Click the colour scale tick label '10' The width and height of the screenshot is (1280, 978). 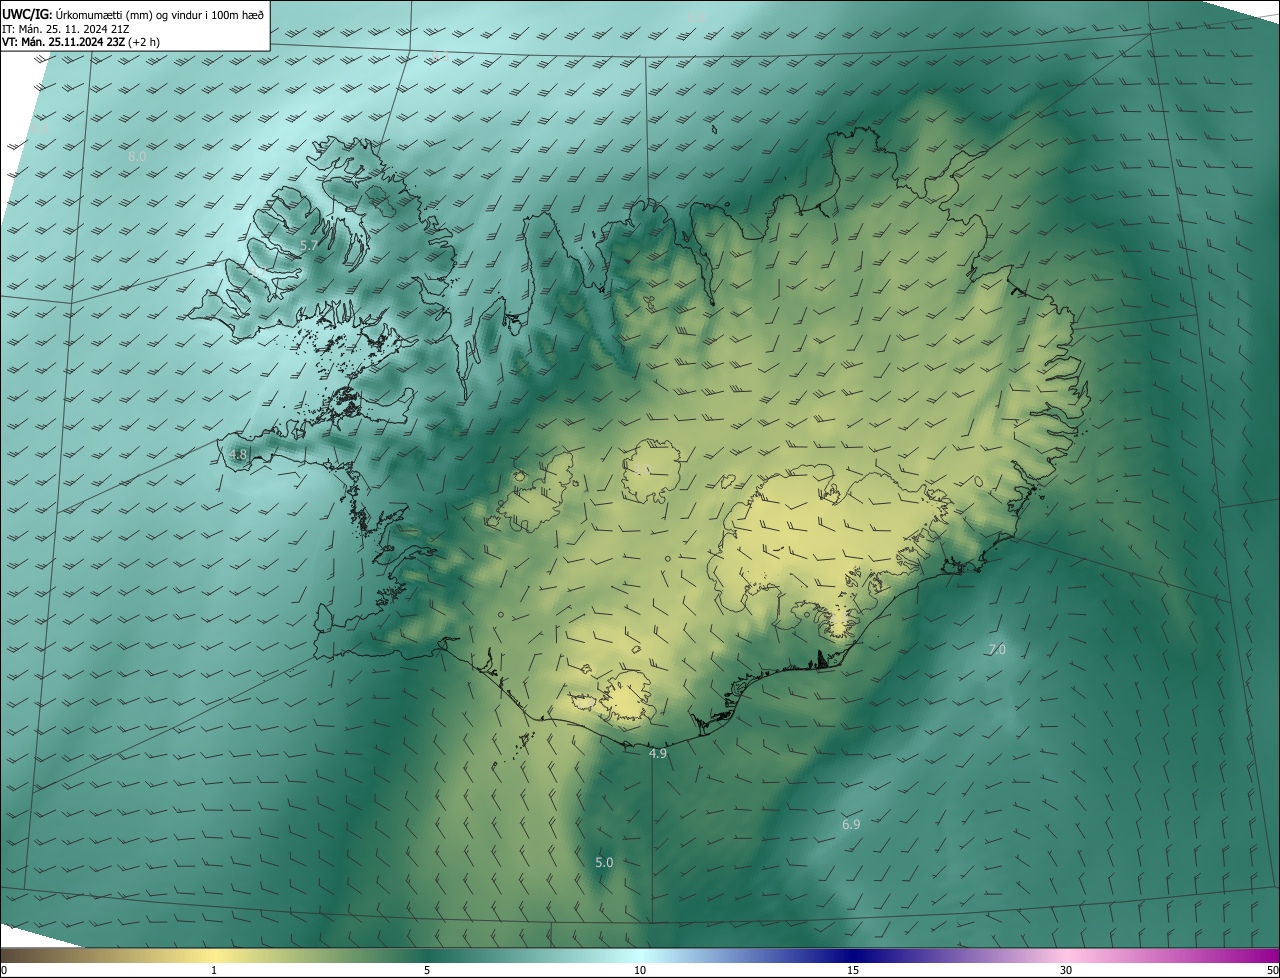(640, 970)
